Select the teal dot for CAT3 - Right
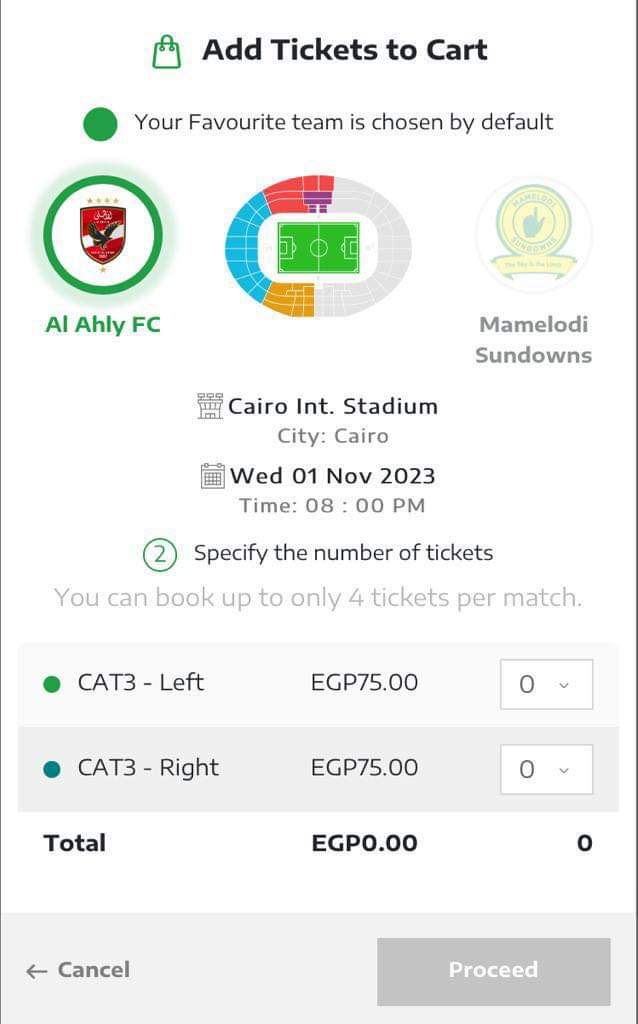Screen dimensions: 638x1024 [x=53, y=769]
